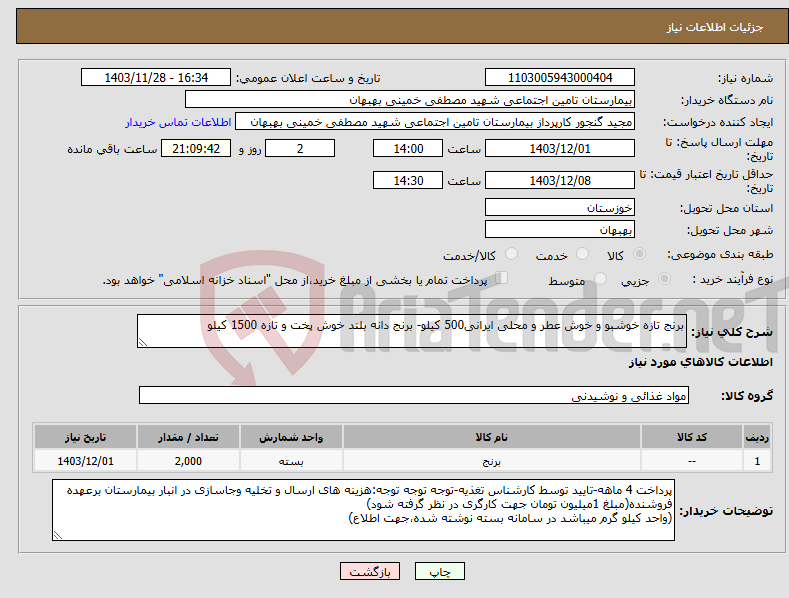The width and height of the screenshot is (789, 598).
Task: Click the table date cell 1403/12/01
Action: (85, 461)
